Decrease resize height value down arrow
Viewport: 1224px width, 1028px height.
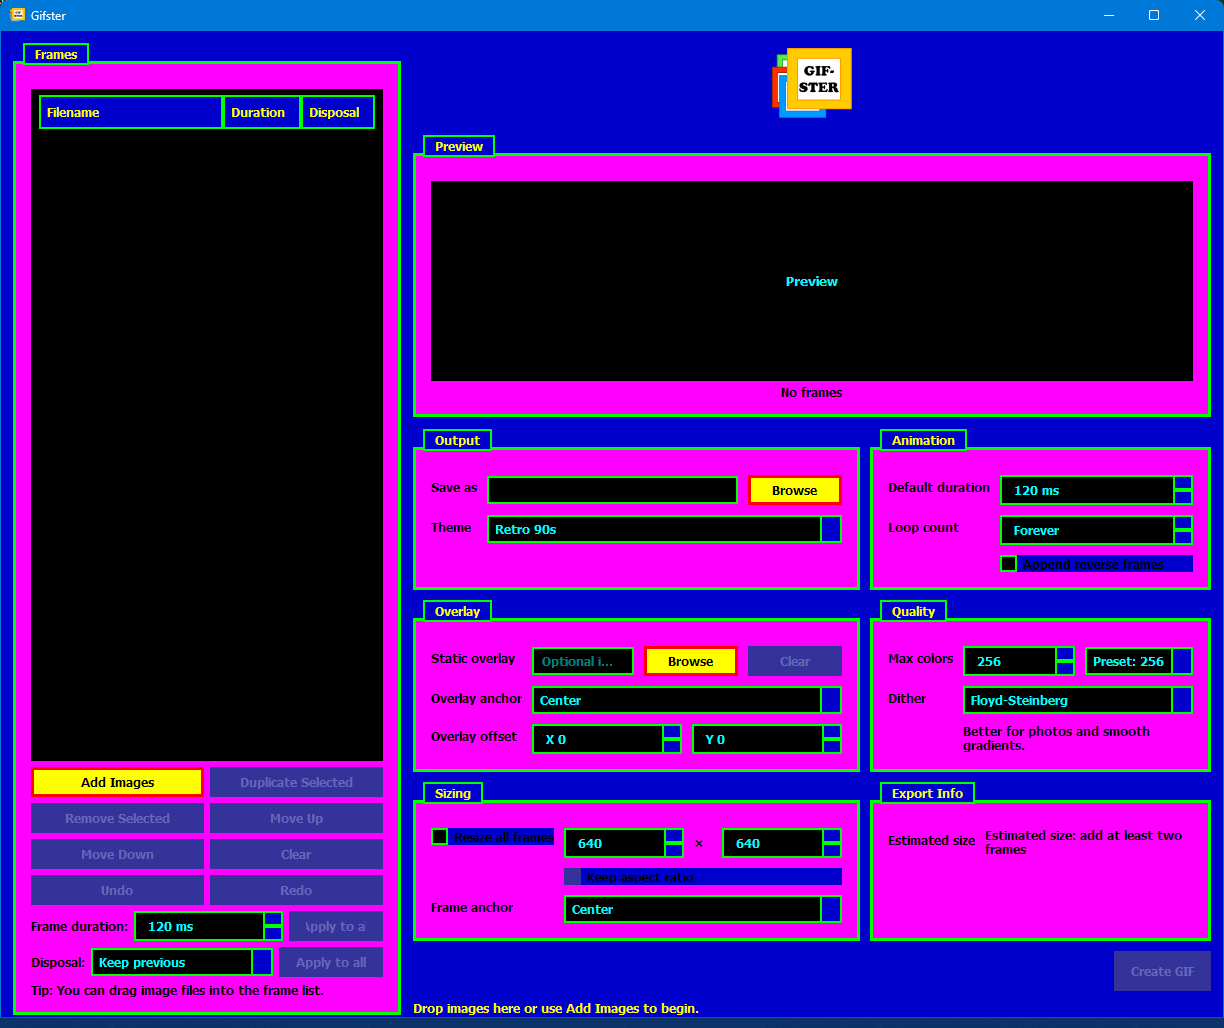[x=832, y=850]
